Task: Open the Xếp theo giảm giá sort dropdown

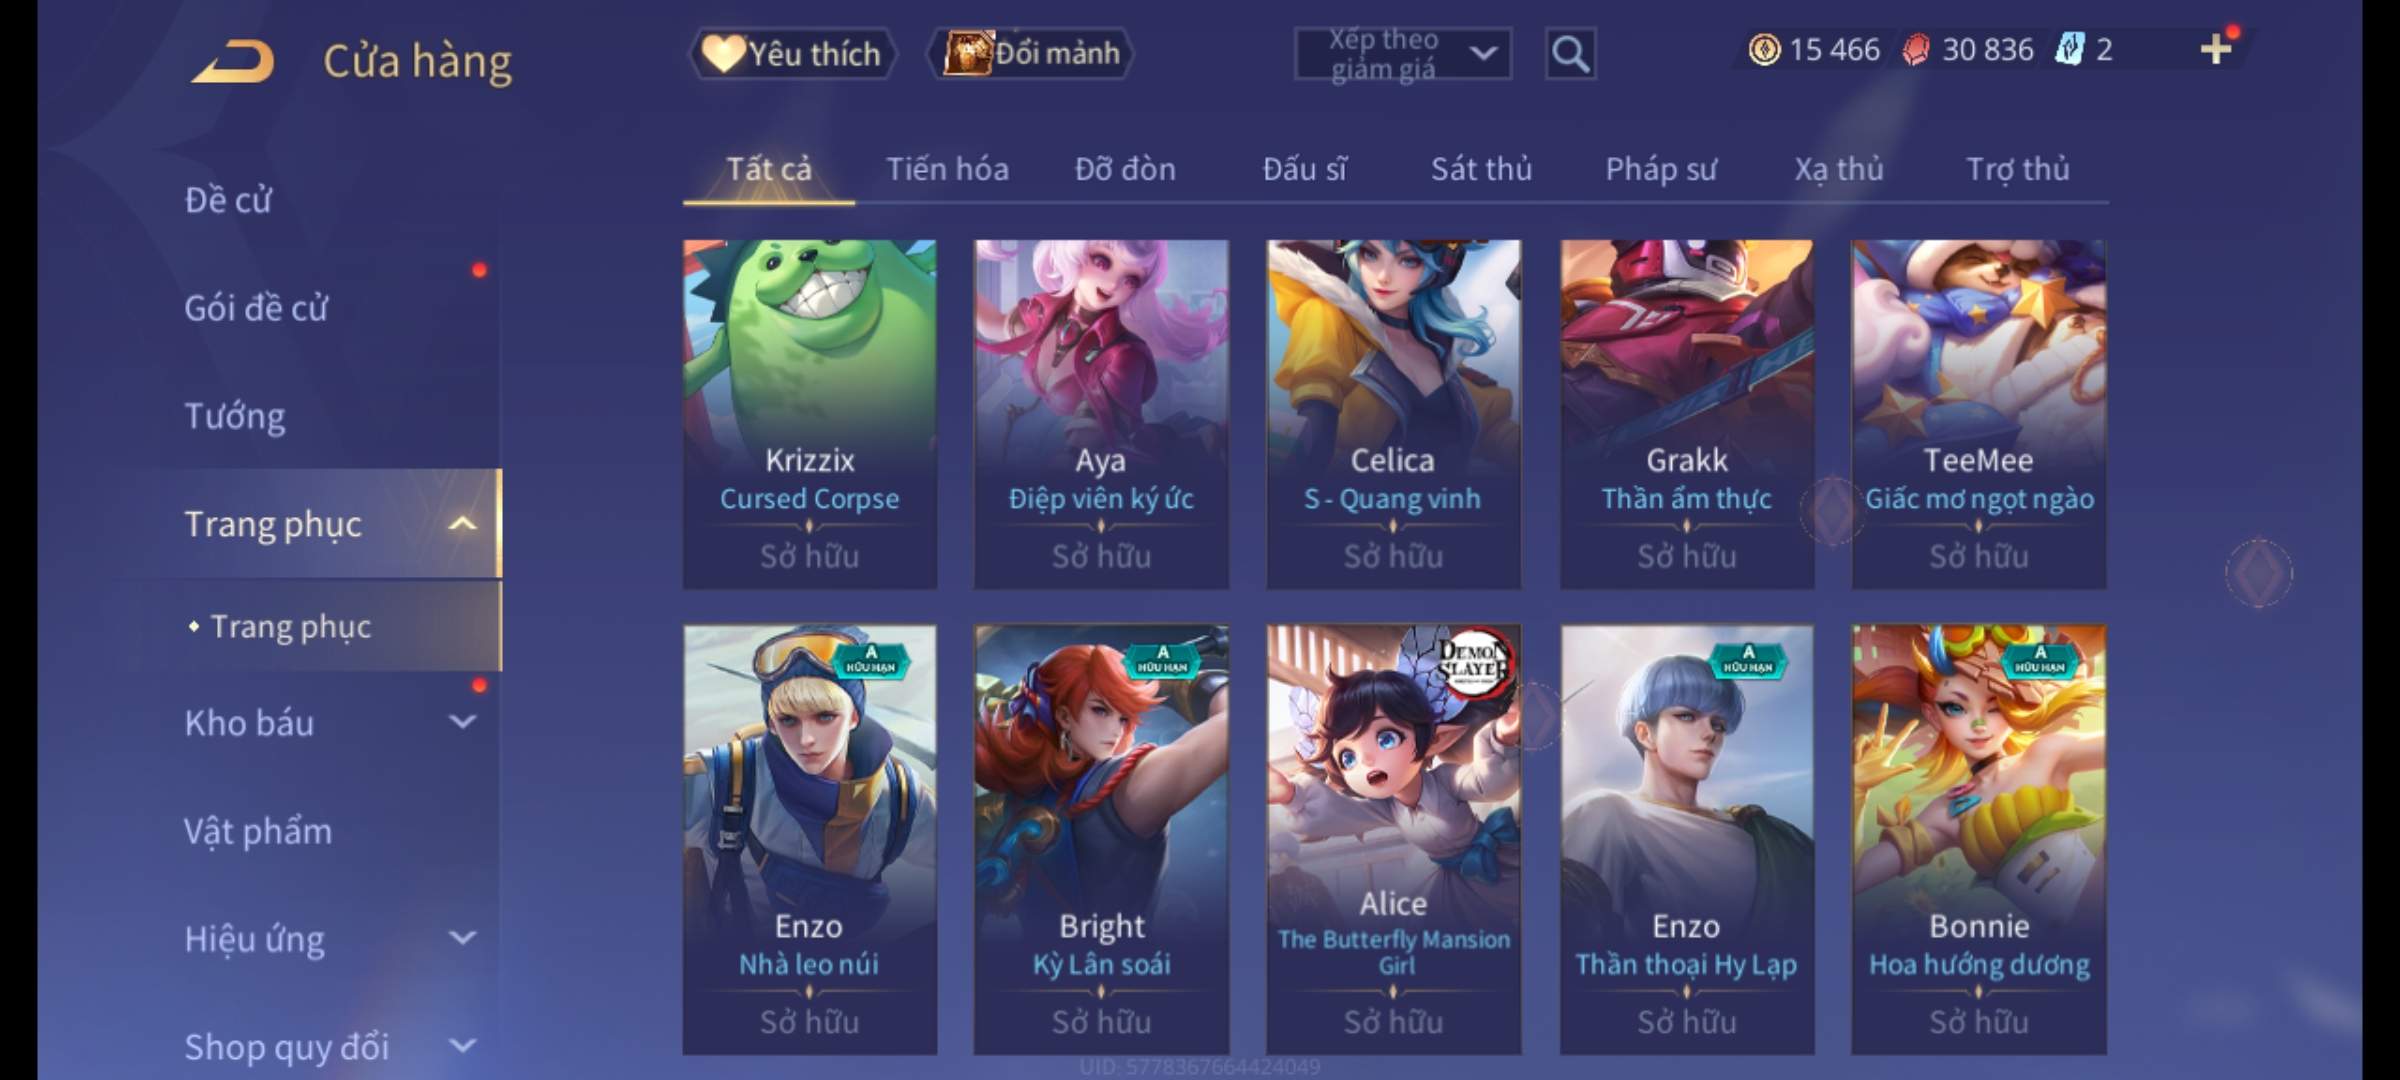Action: tap(1402, 54)
